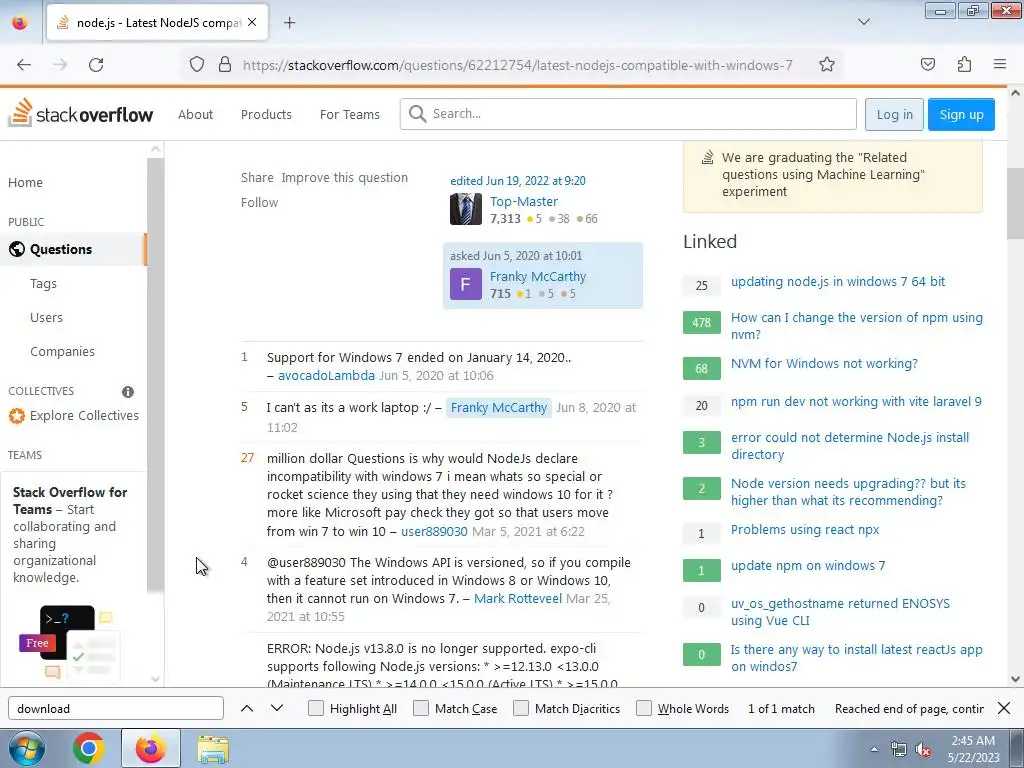Screen dimensions: 1024x768
Task: Click Top-Master's avatar image
Action: (466, 209)
